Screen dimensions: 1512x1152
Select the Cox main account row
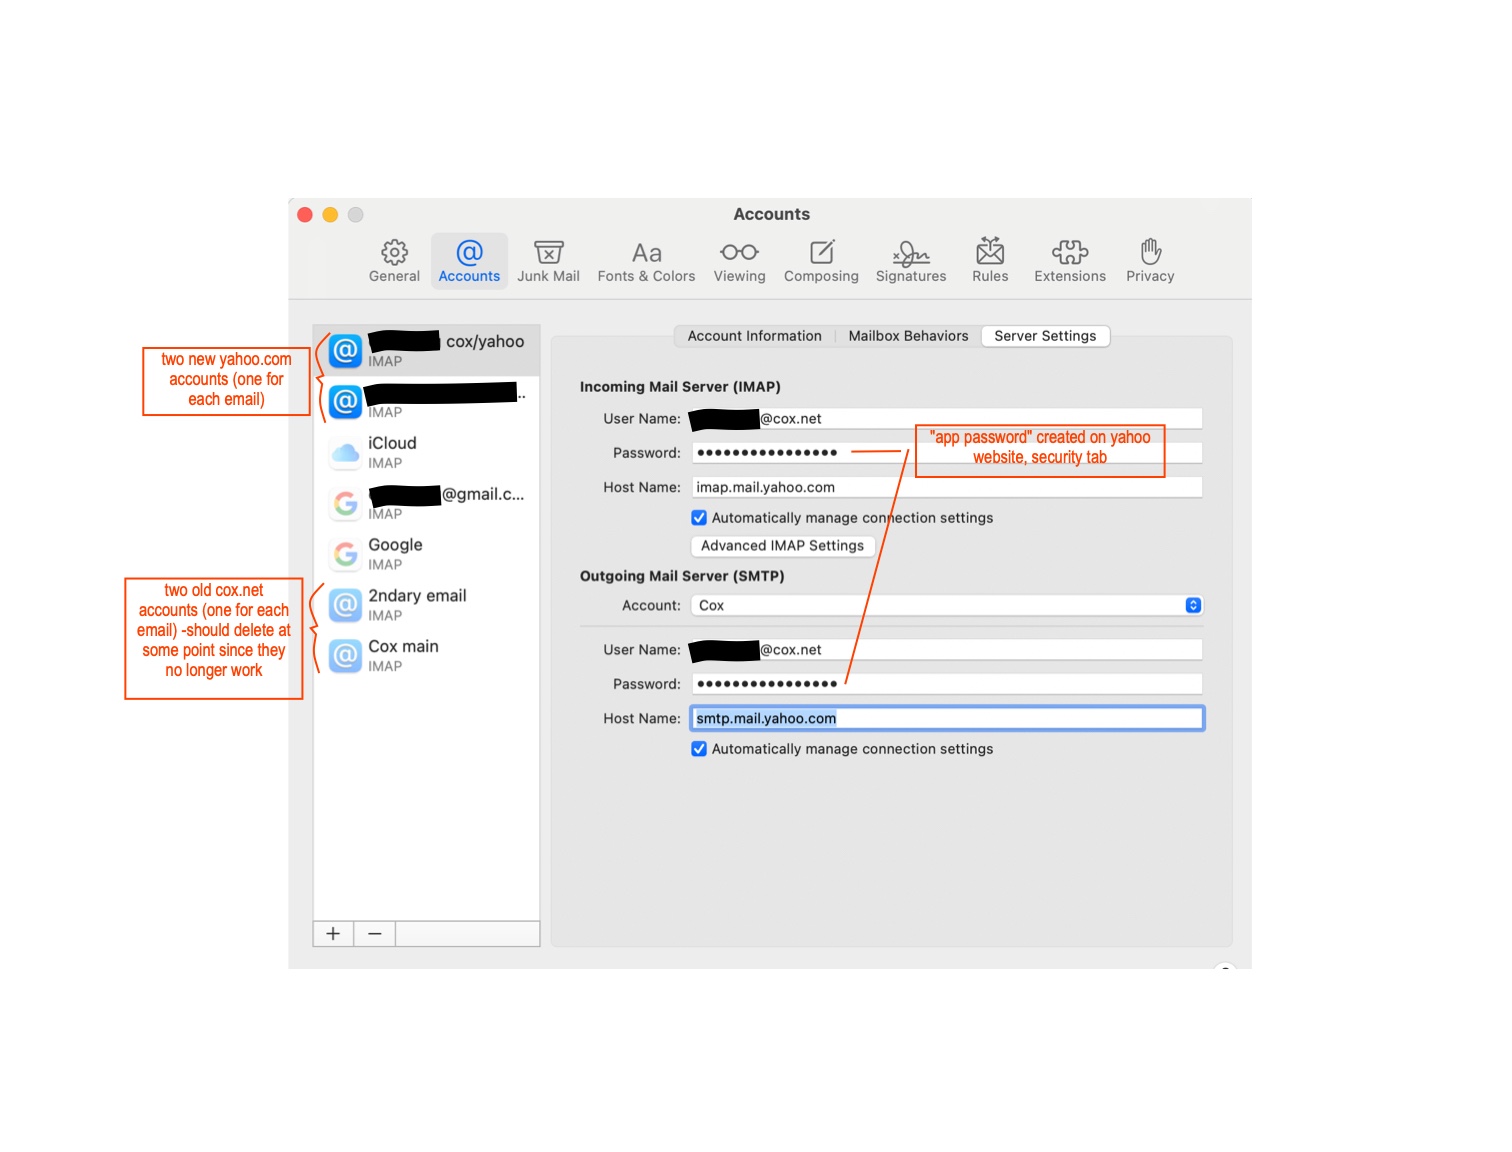(x=427, y=656)
